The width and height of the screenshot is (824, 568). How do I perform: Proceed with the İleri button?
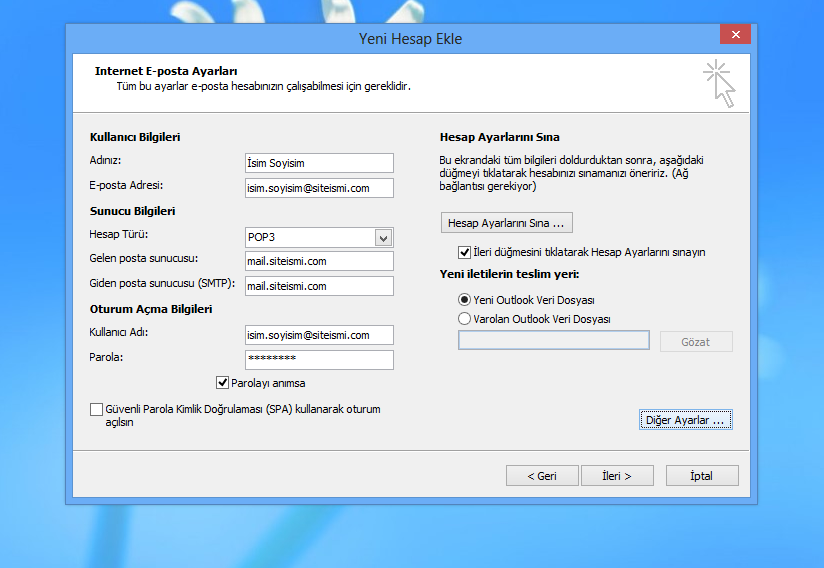[616, 476]
